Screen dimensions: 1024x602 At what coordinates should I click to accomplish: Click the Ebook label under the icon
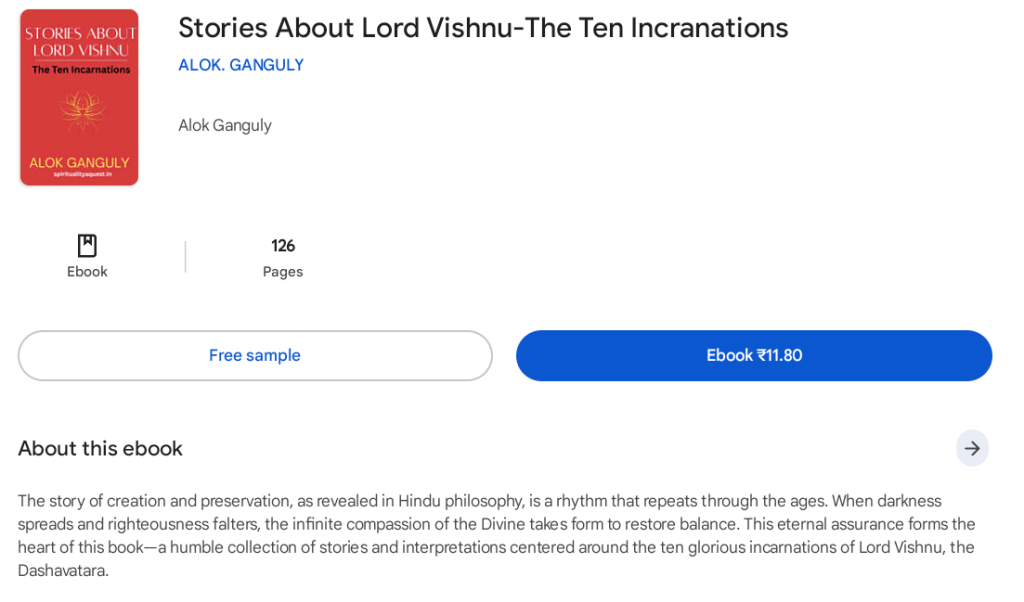click(87, 271)
